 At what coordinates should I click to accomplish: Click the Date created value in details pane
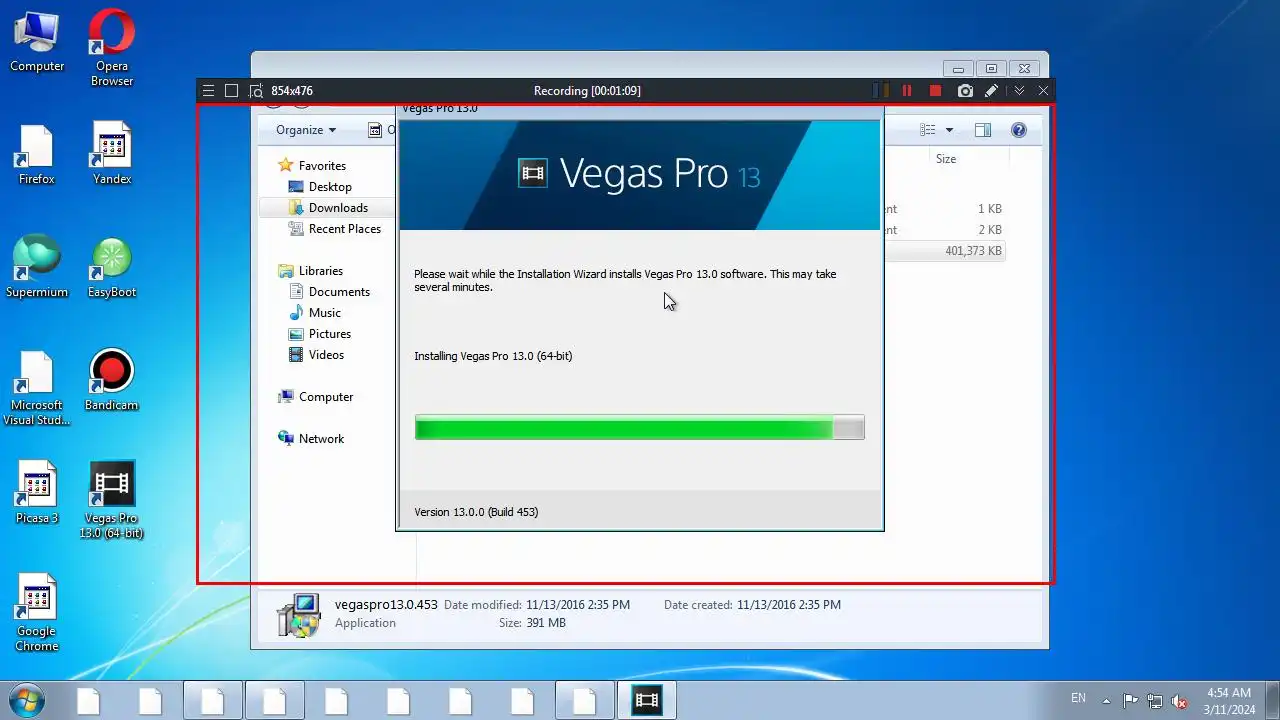tap(789, 605)
